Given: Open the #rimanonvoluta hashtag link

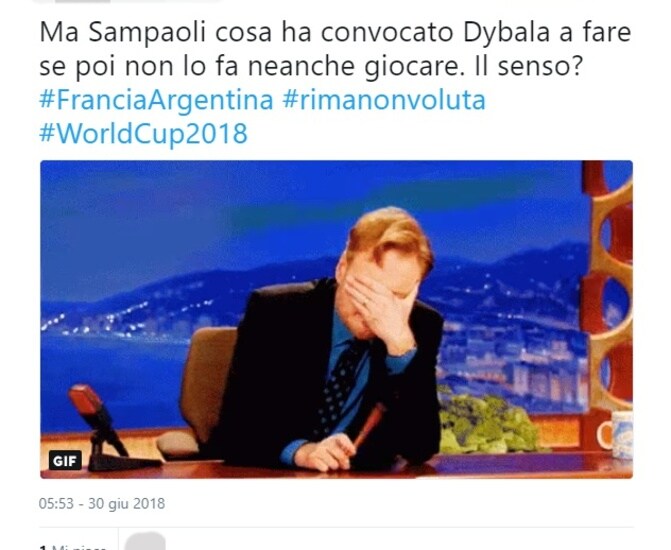Looking at the screenshot, I should click(x=384, y=100).
